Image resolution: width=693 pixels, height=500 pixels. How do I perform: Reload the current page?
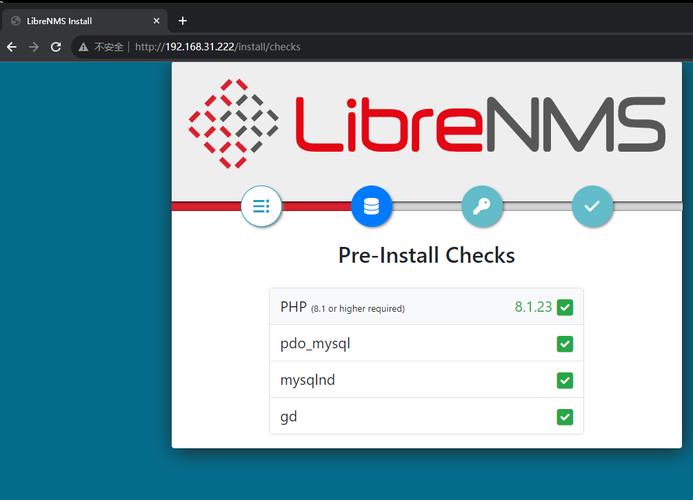pyautogui.click(x=56, y=47)
